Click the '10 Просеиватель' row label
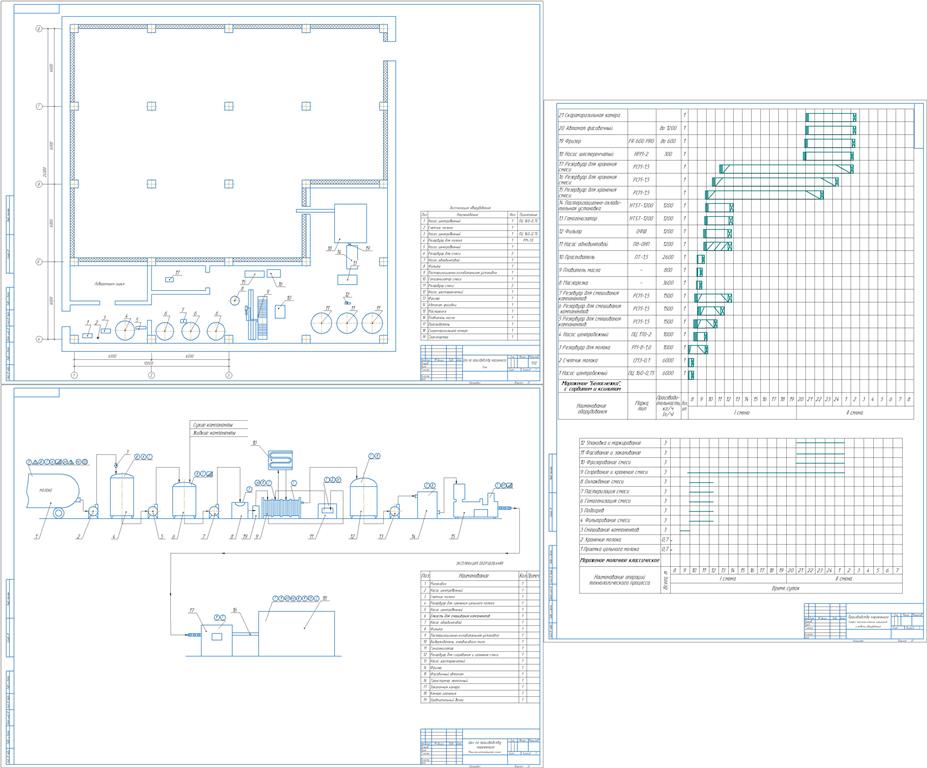The width and height of the screenshot is (927, 768). pyautogui.click(x=577, y=257)
